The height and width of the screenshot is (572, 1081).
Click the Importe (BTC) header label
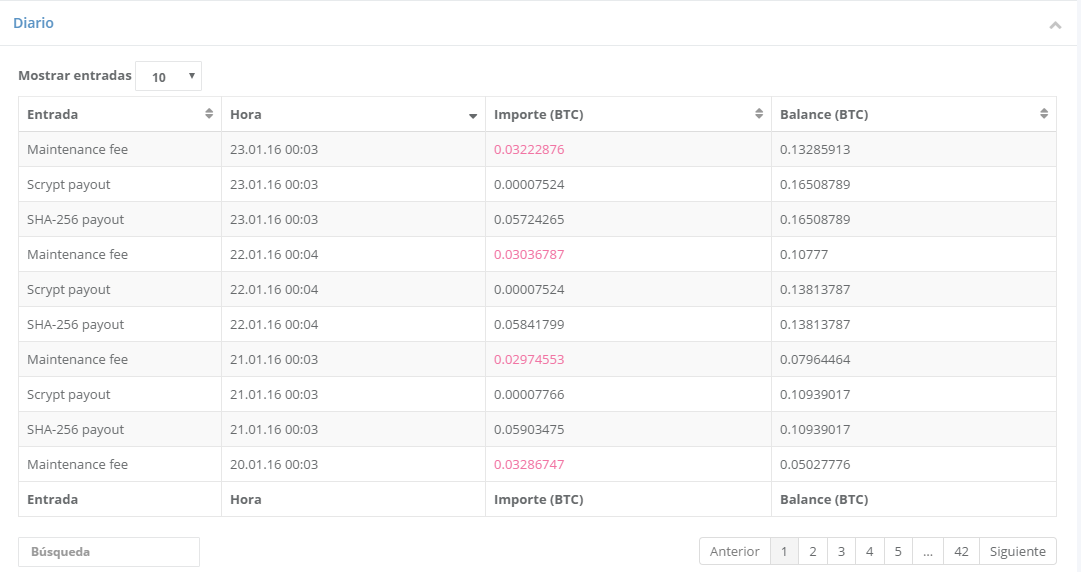(538, 114)
